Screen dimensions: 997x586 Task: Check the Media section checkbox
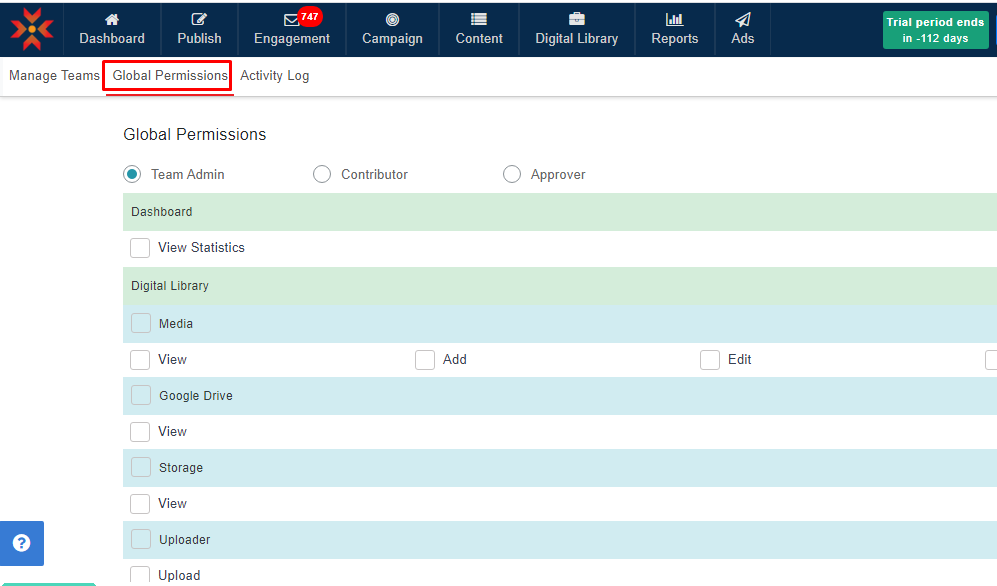pyautogui.click(x=141, y=324)
